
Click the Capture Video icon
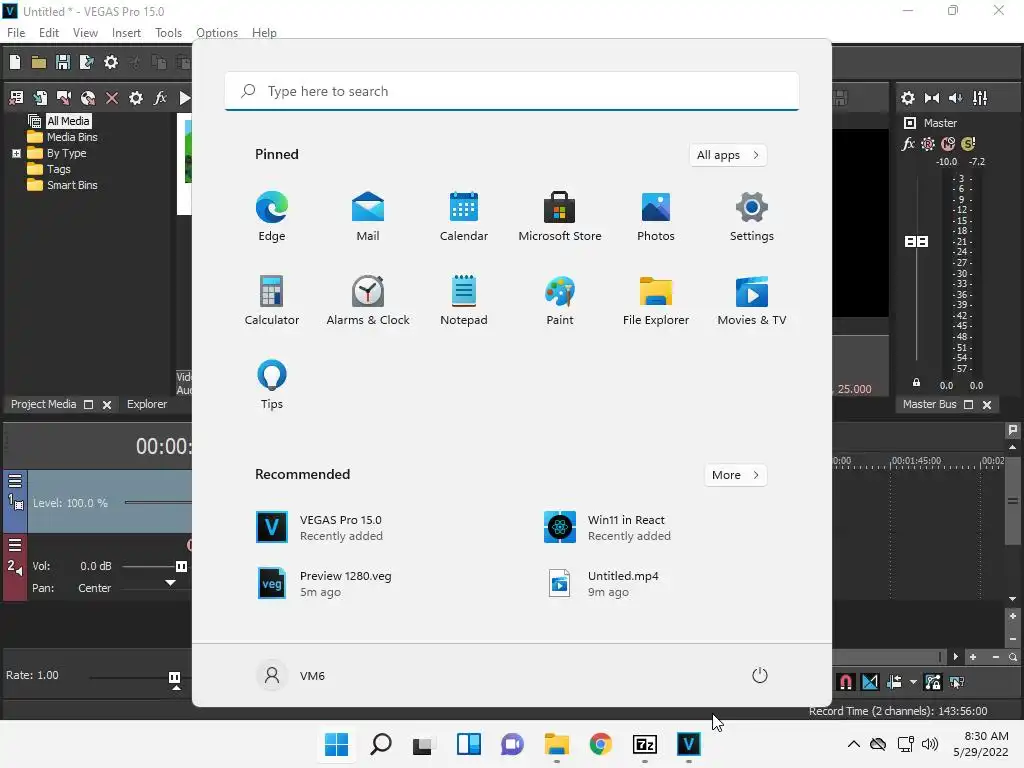click(64, 98)
